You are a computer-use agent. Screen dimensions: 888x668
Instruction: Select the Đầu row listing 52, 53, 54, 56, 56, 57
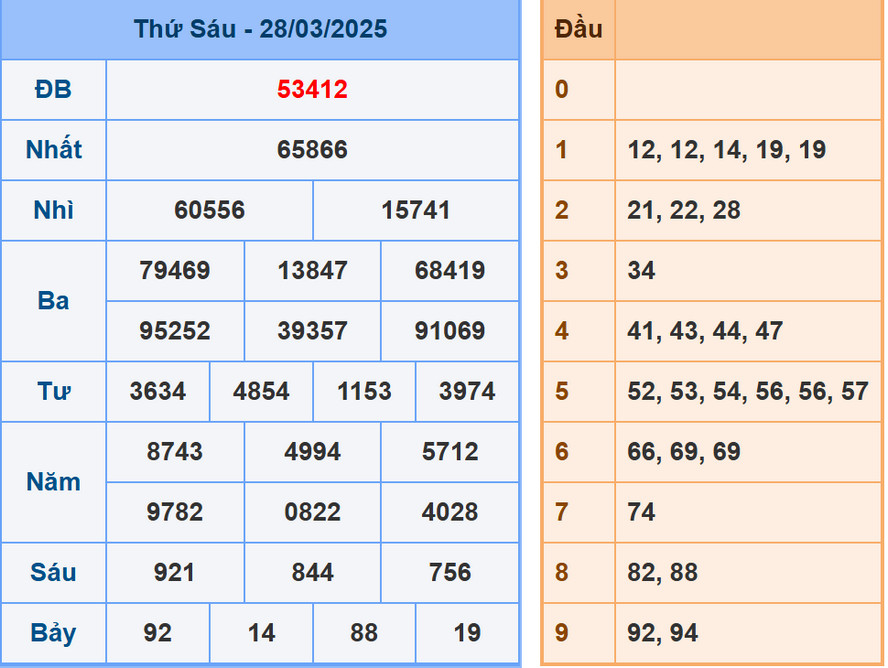pyautogui.click(x=747, y=392)
